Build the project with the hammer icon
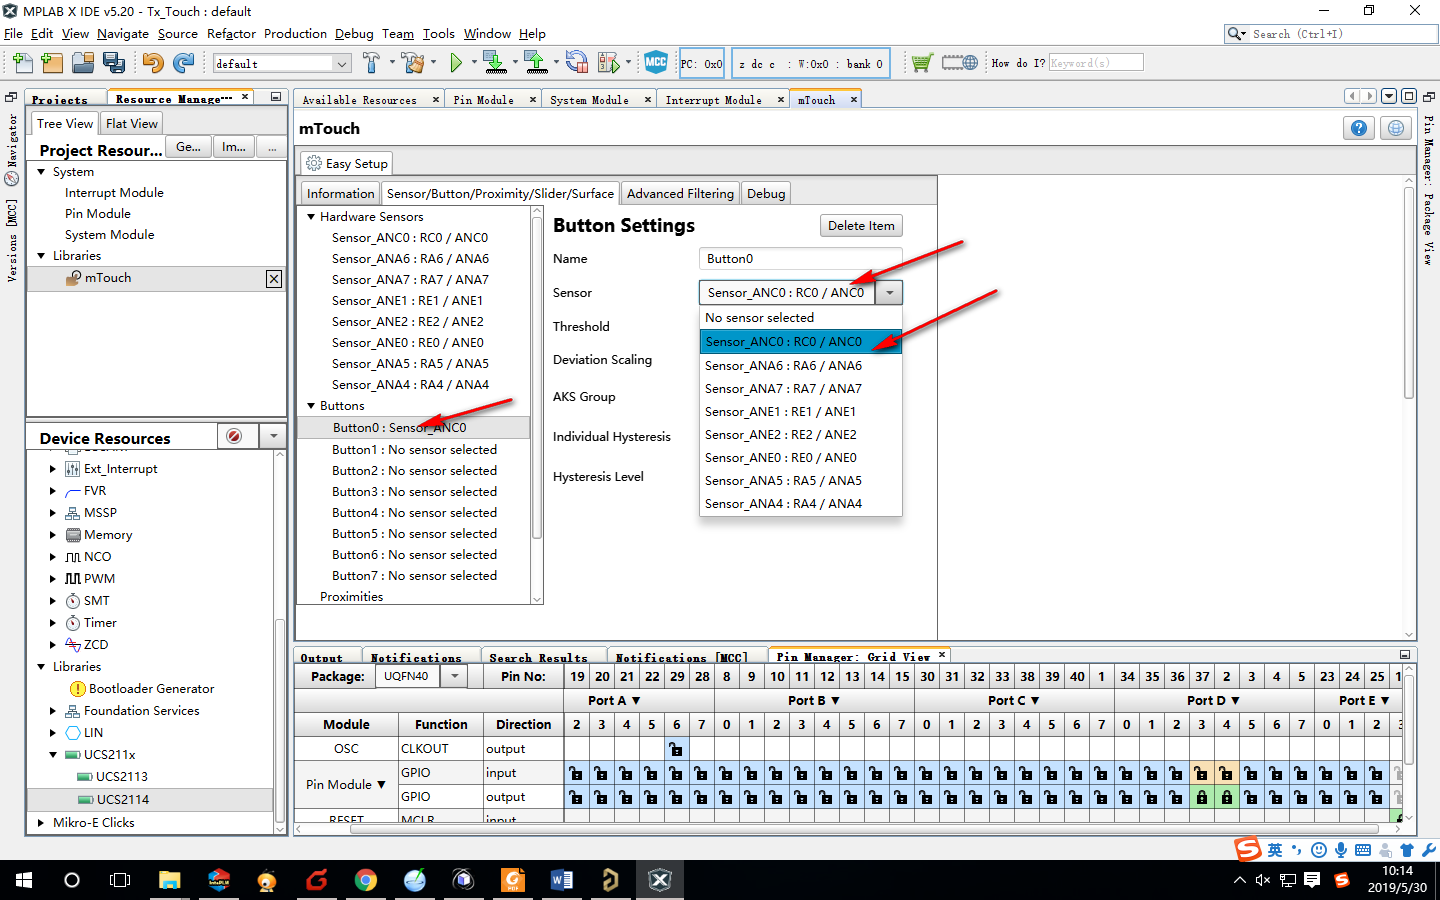The image size is (1440, 900). pos(371,63)
